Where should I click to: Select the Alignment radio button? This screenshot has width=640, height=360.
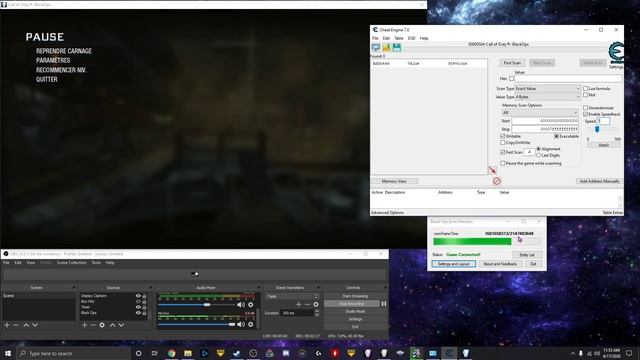538,149
